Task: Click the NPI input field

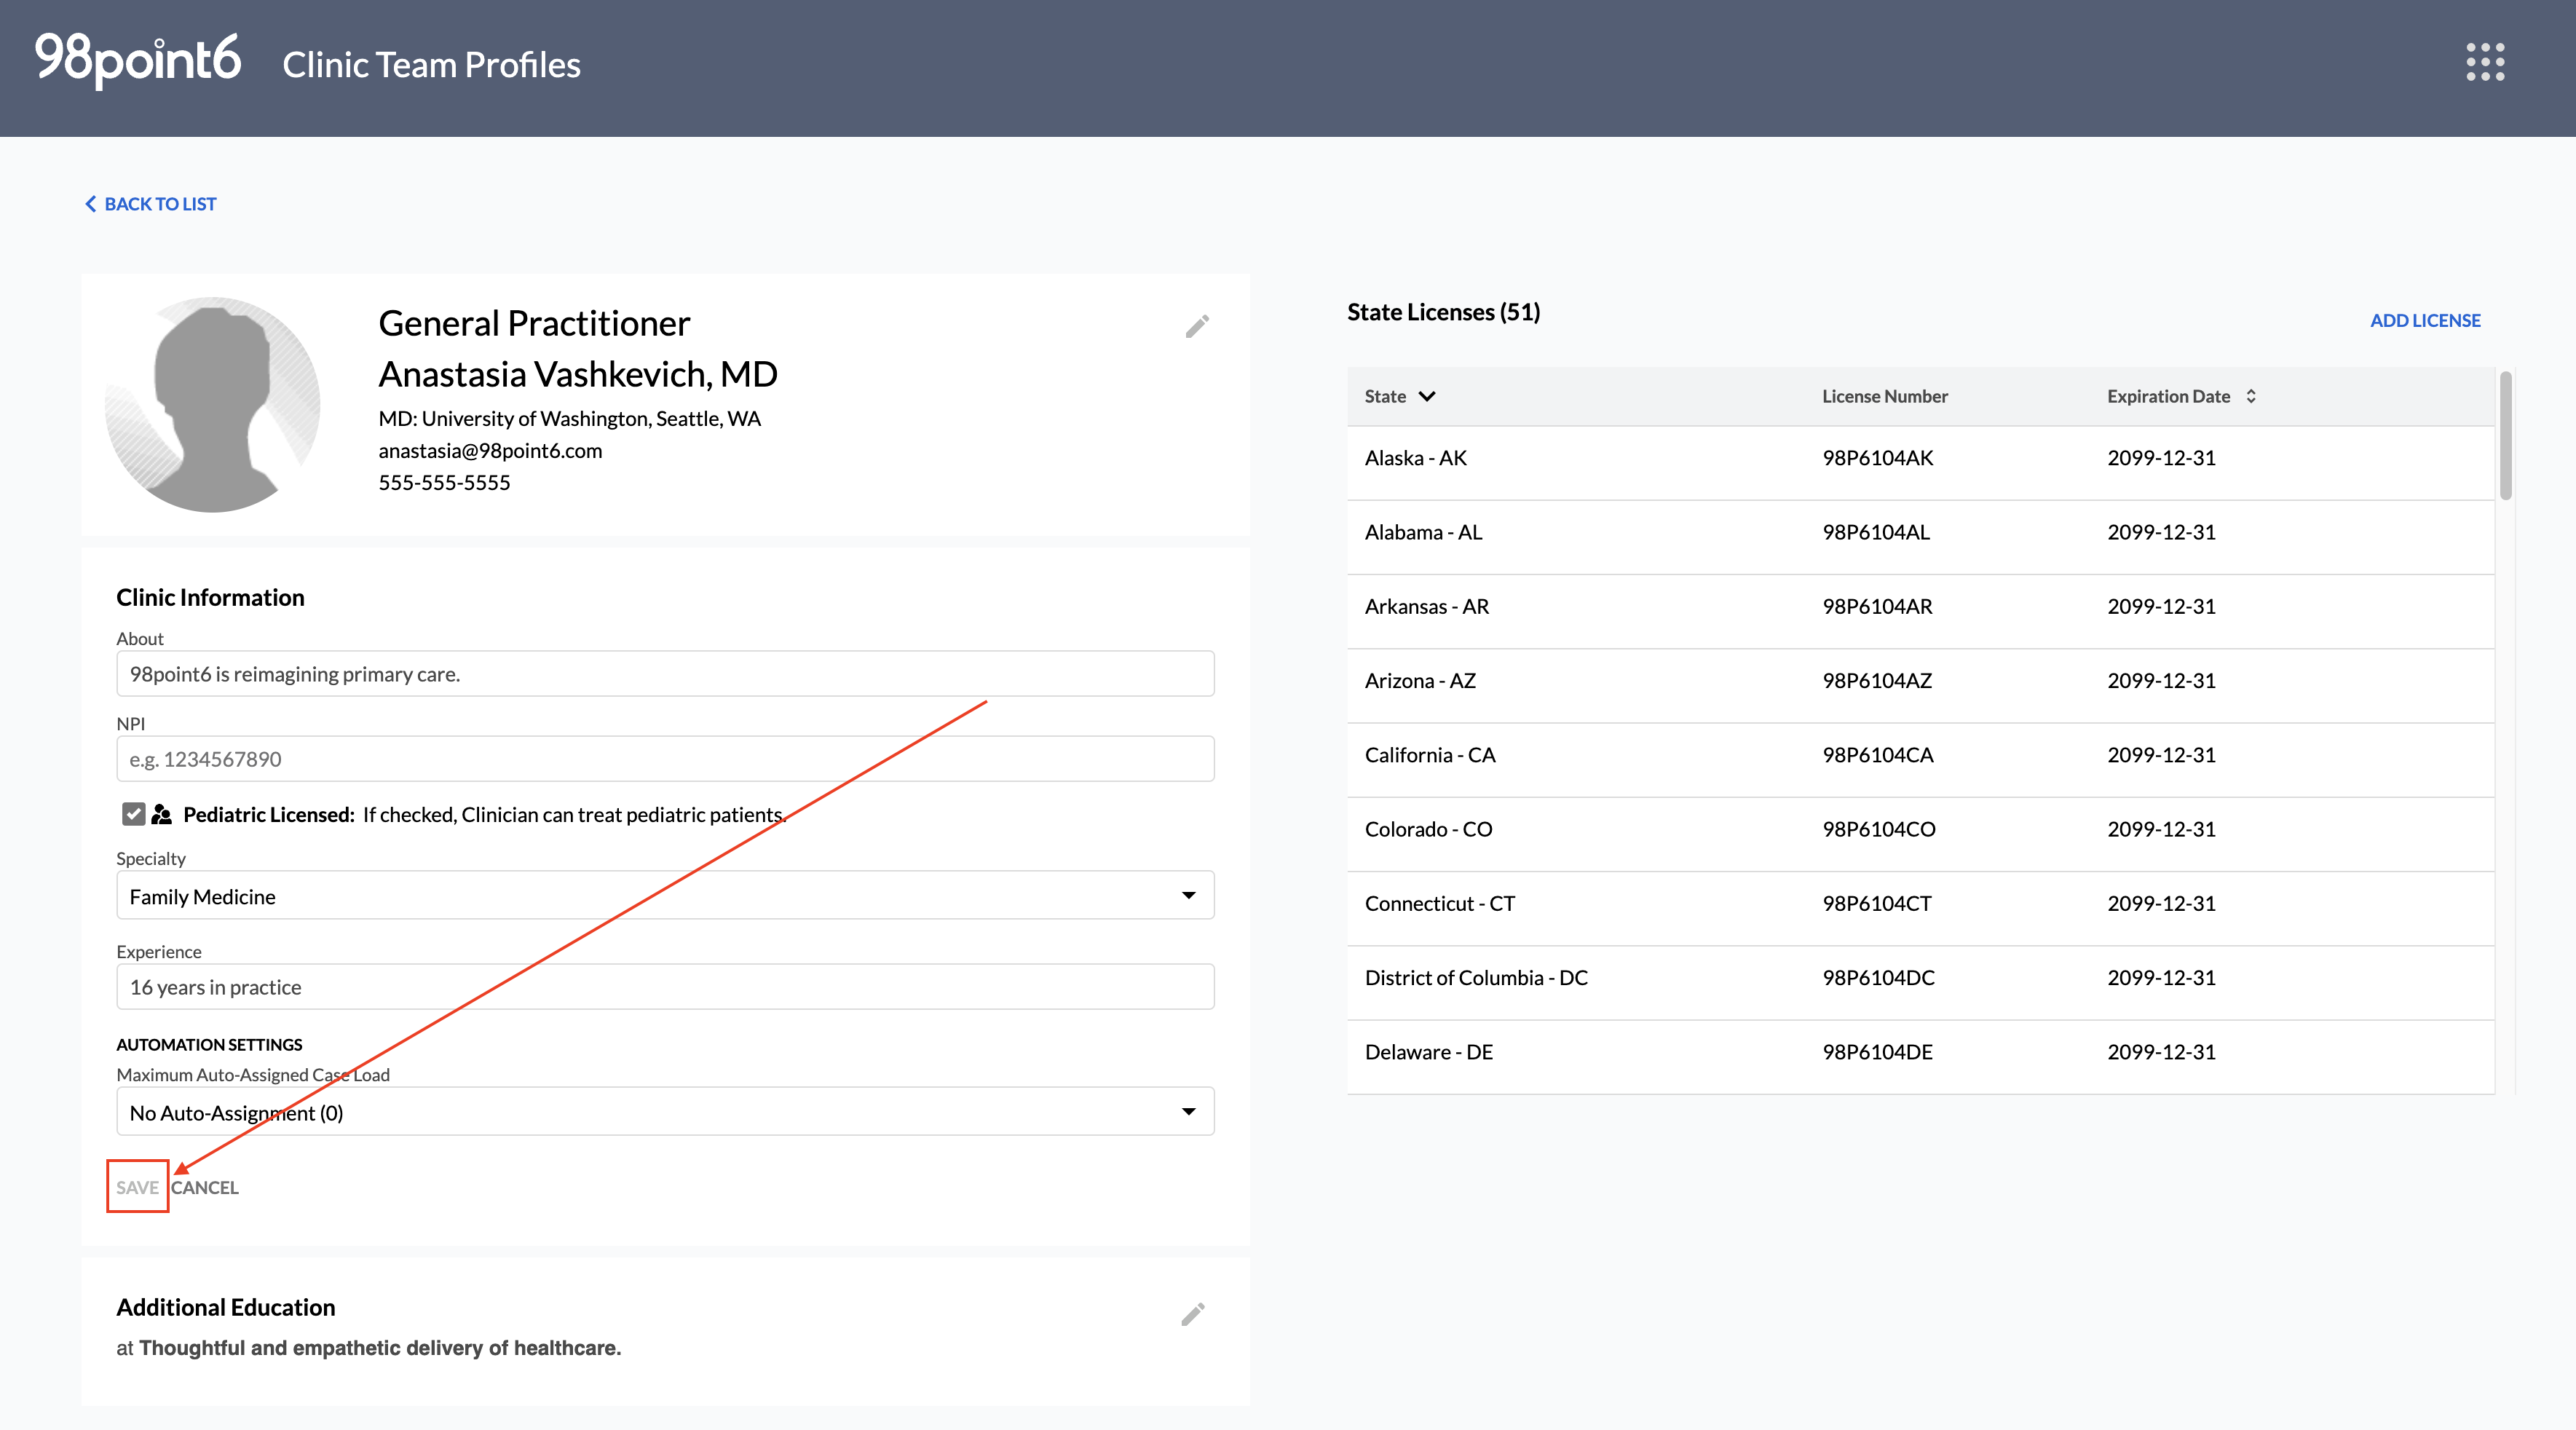Action: point(665,759)
